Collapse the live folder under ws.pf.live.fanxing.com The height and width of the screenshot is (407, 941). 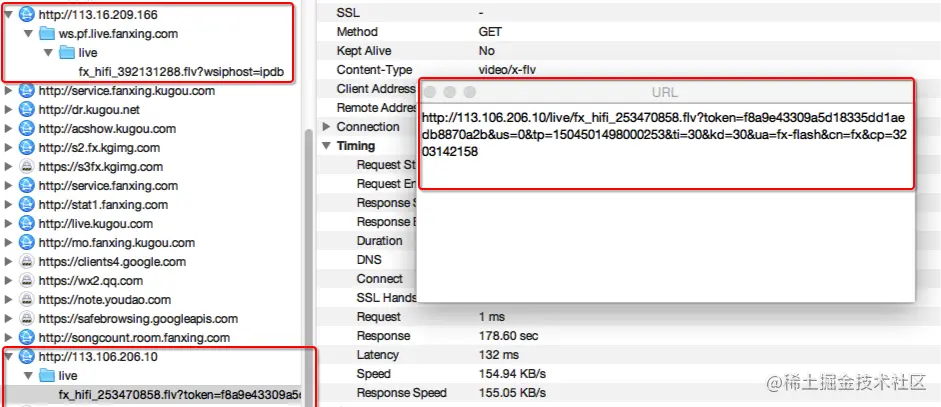point(48,53)
